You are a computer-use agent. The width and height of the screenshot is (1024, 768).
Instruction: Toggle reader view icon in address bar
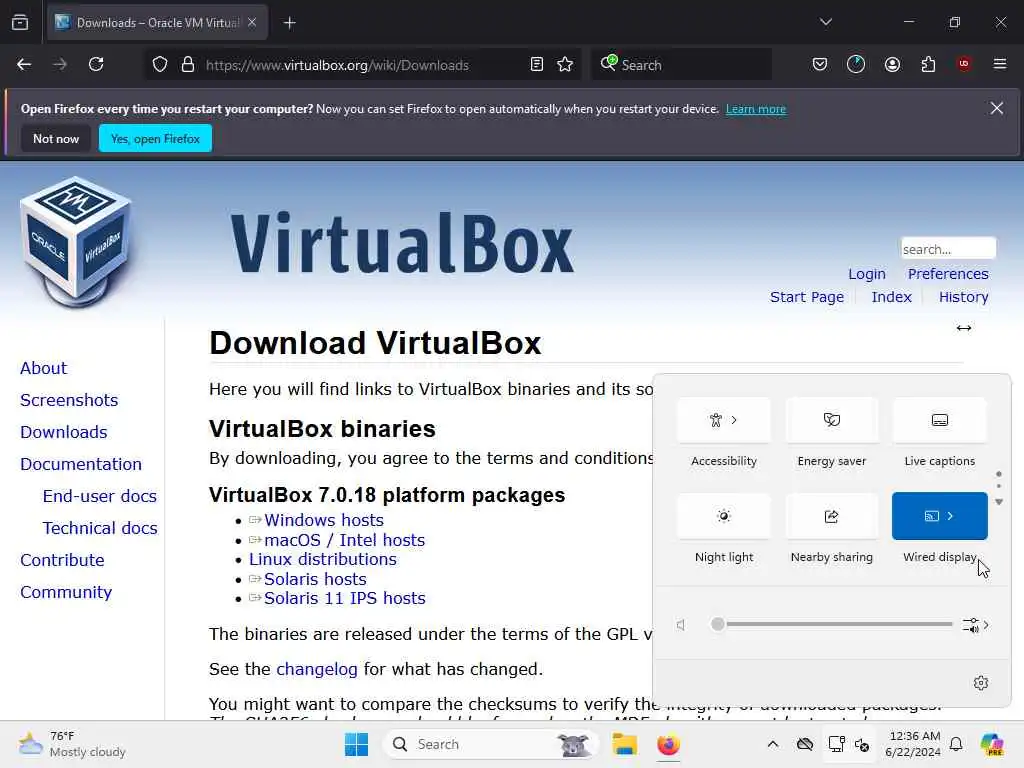tap(537, 64)
